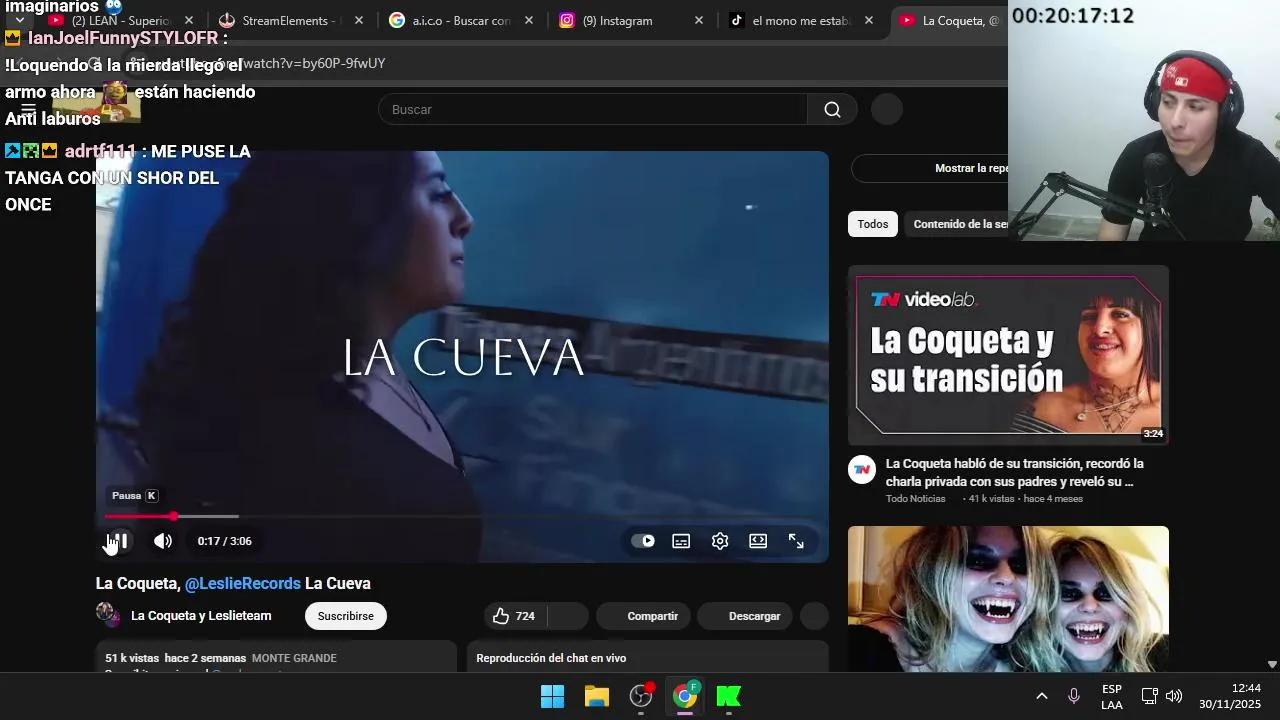The width and height of the screenshot is (1280, 720).
Task: Open the vampire-fangs women thumbnail
Action: (1008, 598)
